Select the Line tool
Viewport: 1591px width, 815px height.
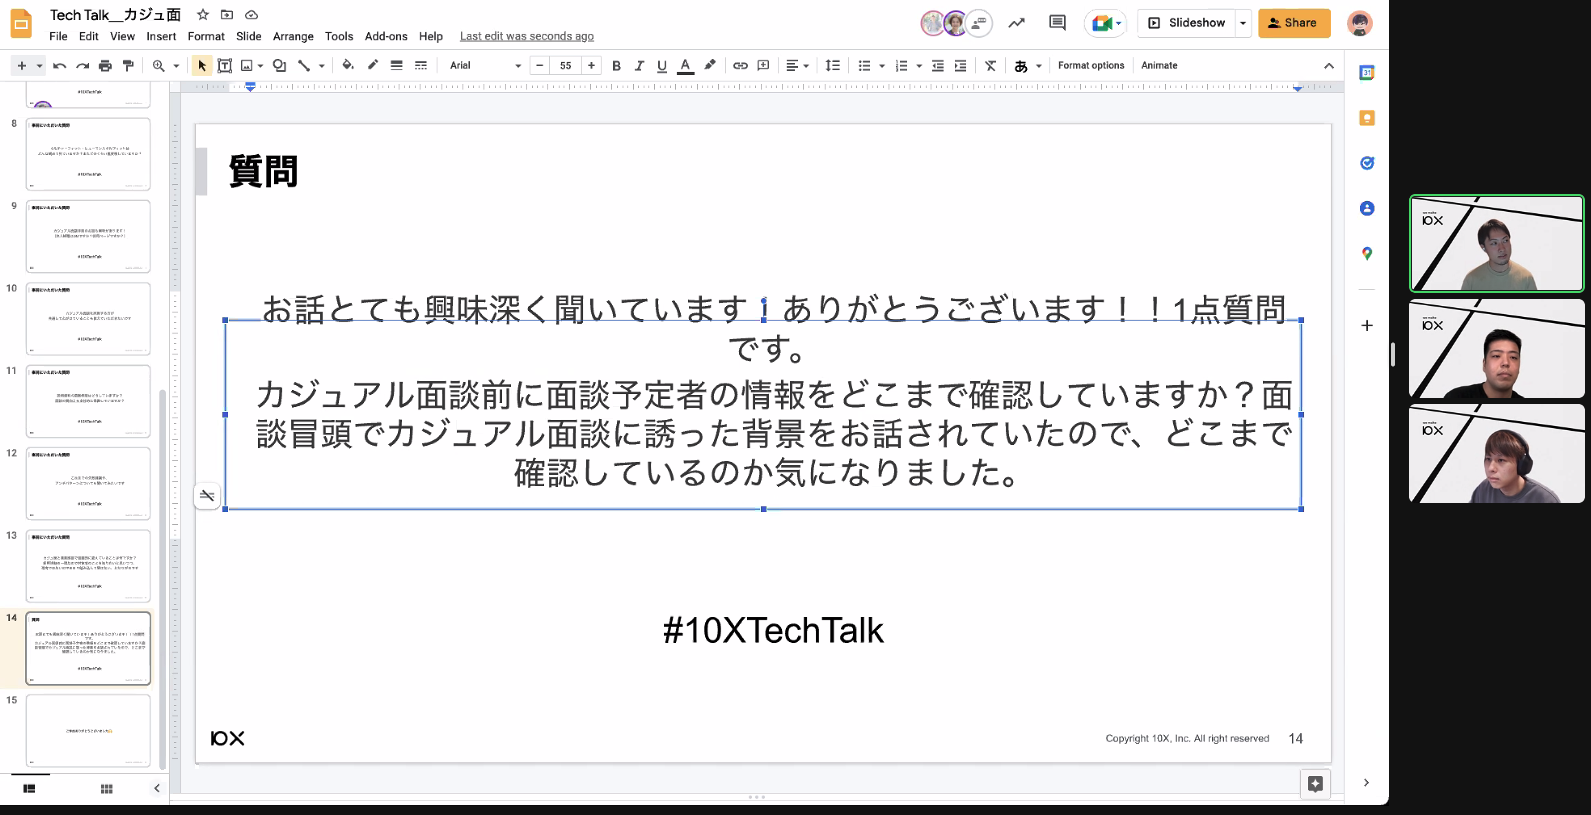click(304, 66)
